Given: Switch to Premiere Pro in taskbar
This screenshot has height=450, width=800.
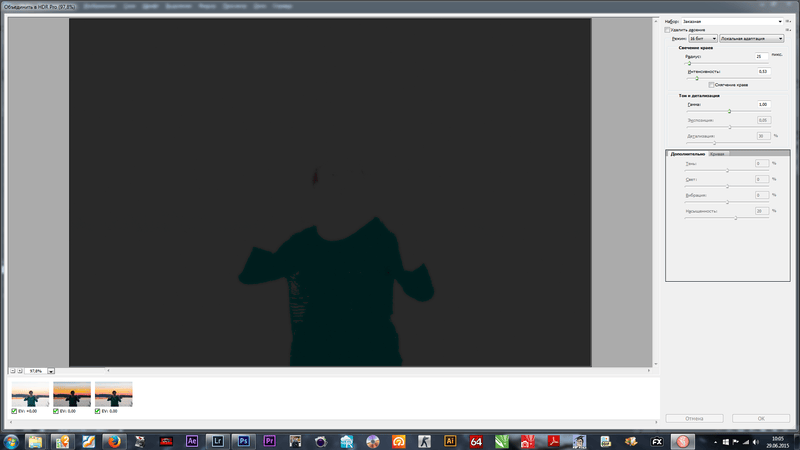Looking at the screenshot, I should (269, 440).
